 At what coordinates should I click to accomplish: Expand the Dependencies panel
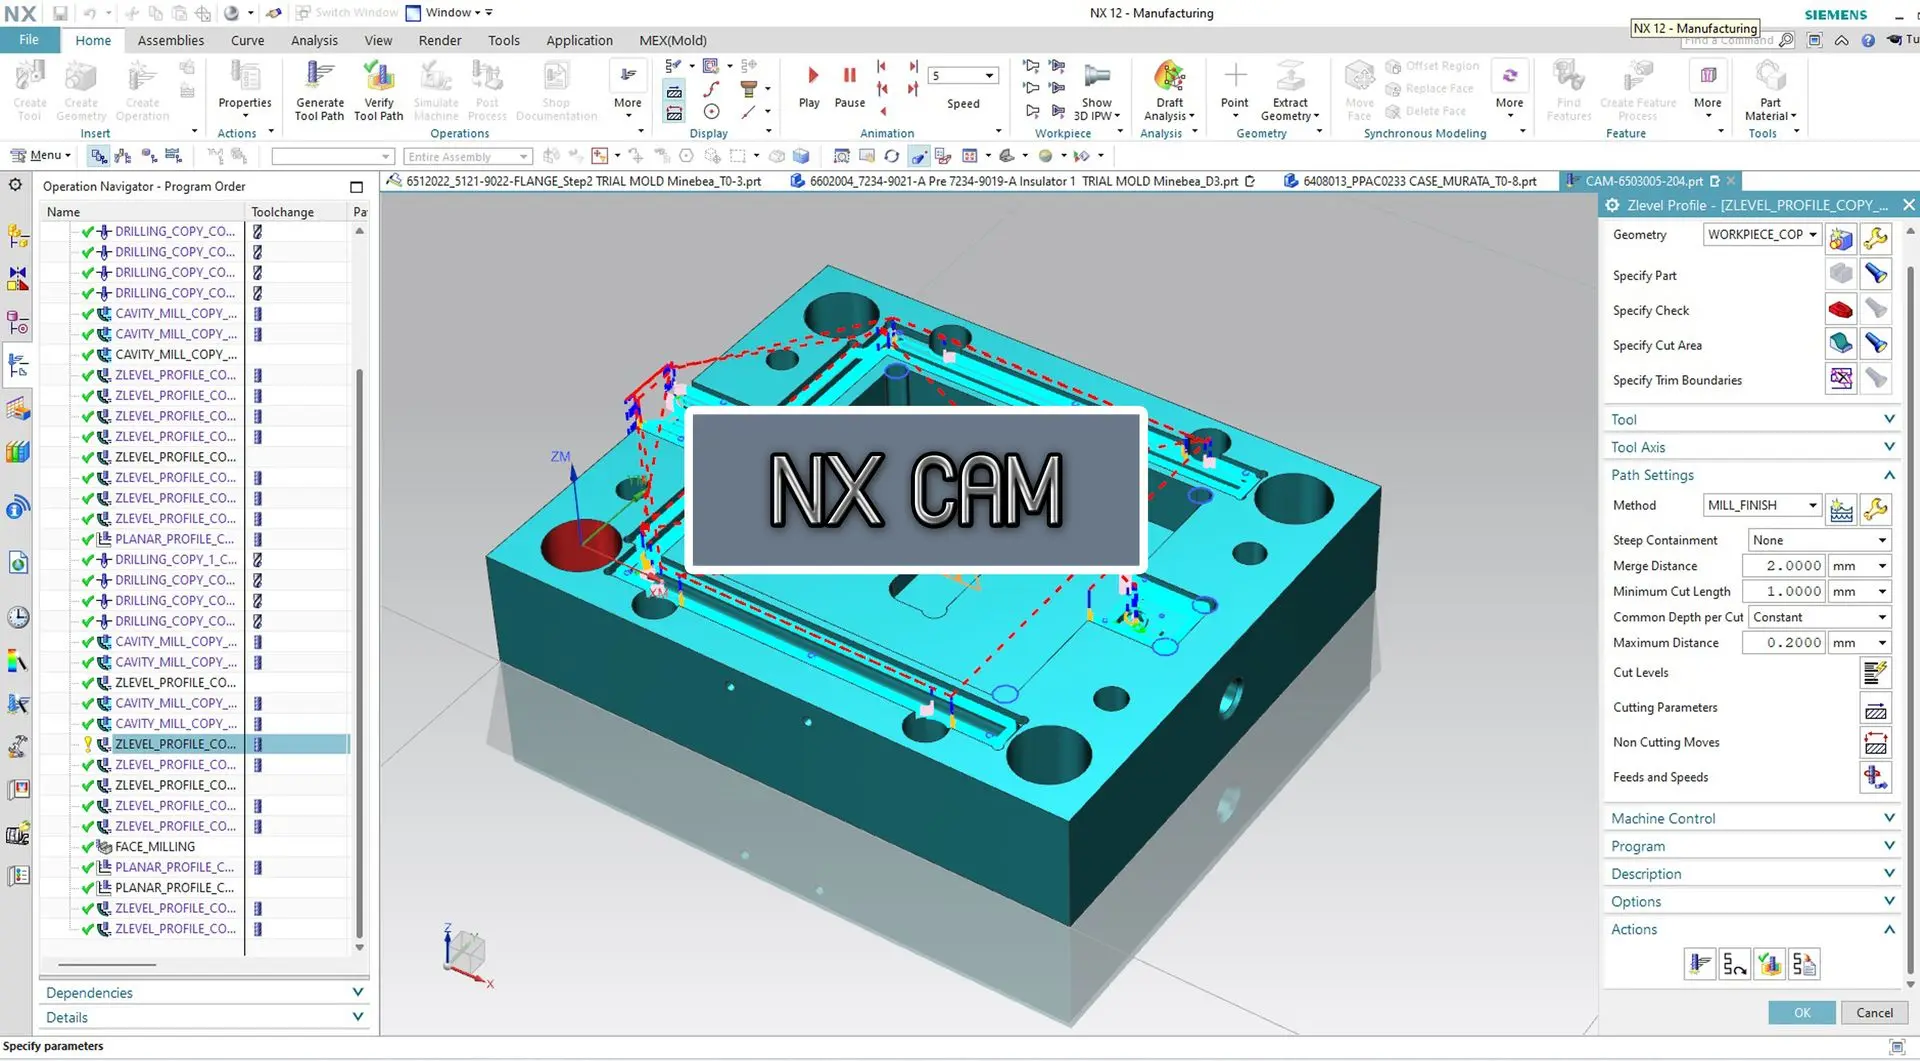(204, 992)
